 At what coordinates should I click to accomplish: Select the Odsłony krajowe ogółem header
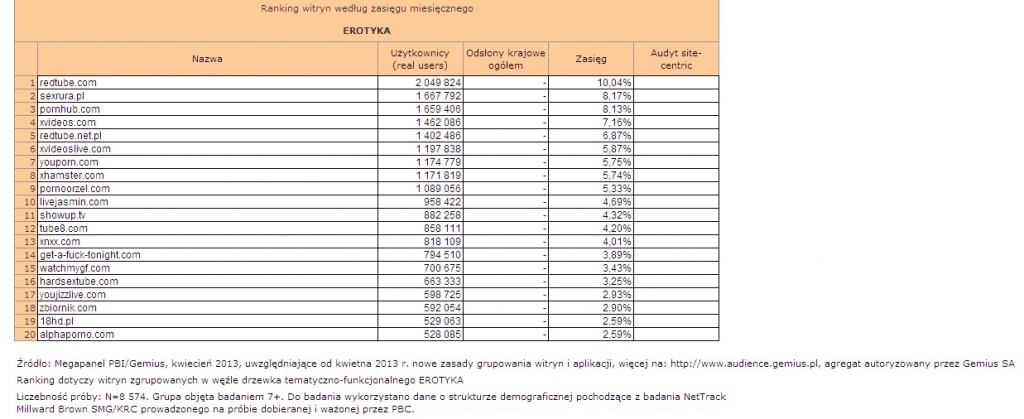[506, 59]
